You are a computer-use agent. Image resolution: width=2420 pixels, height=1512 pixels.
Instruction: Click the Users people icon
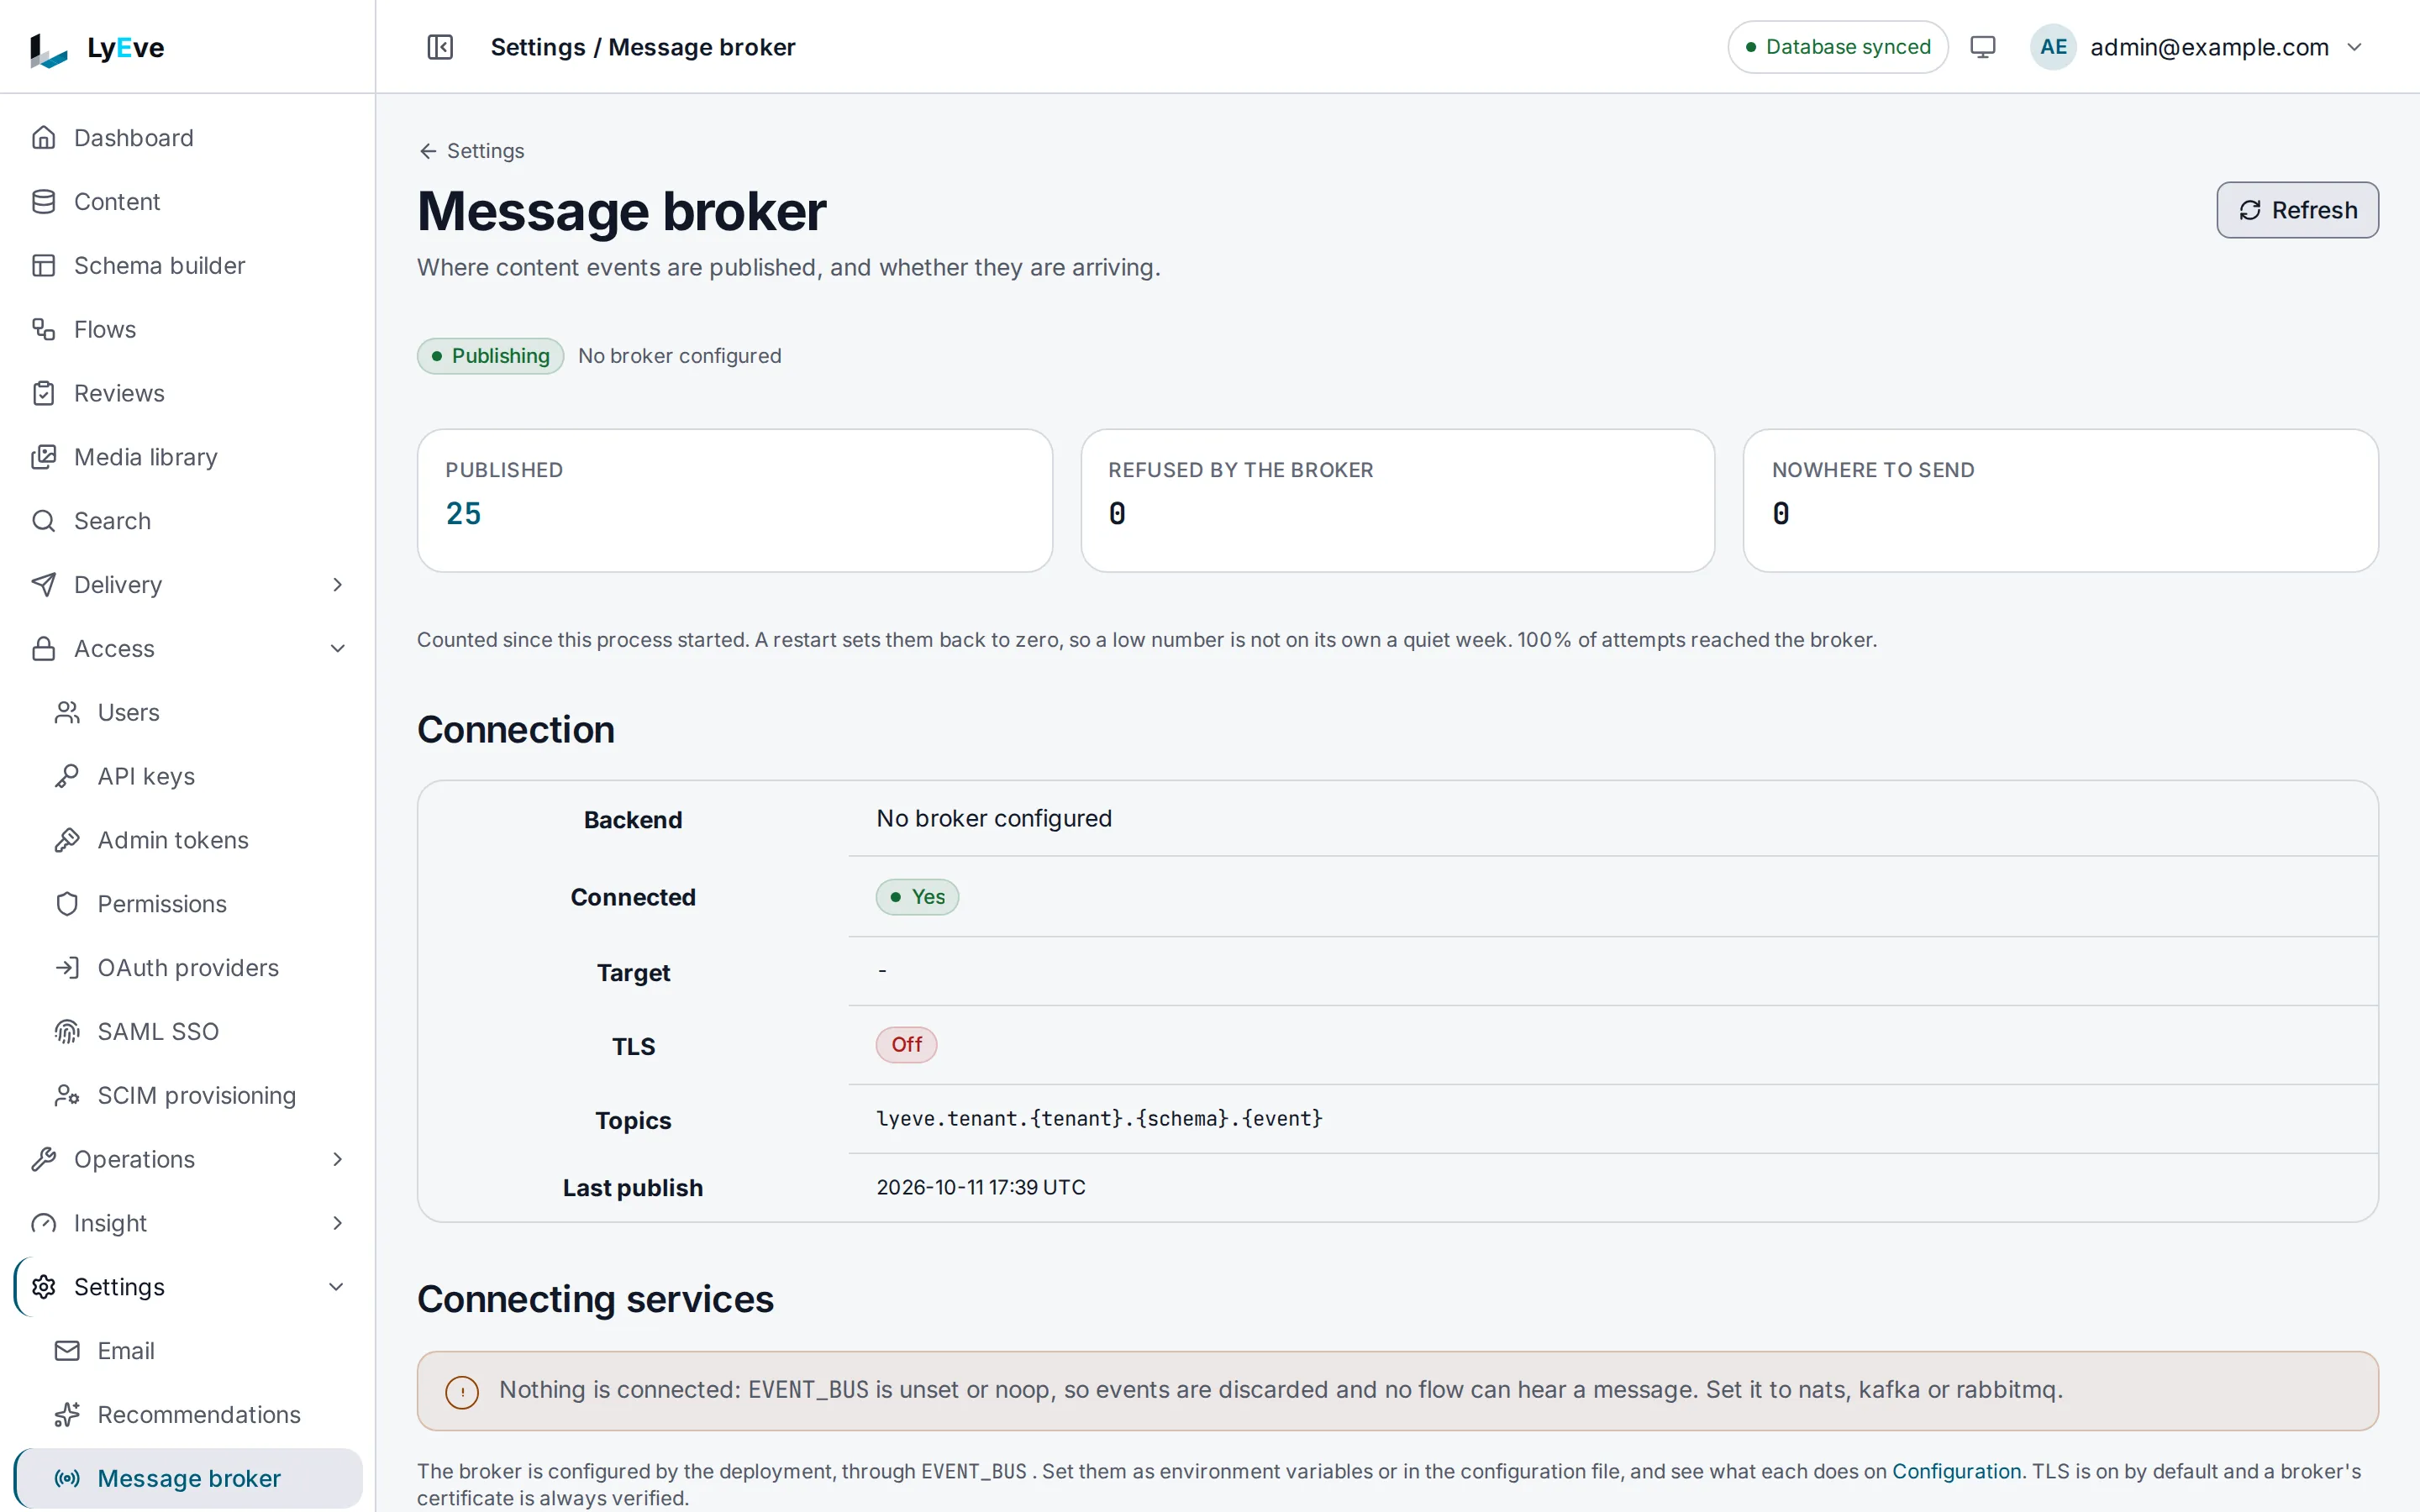(x=67, y=712)
